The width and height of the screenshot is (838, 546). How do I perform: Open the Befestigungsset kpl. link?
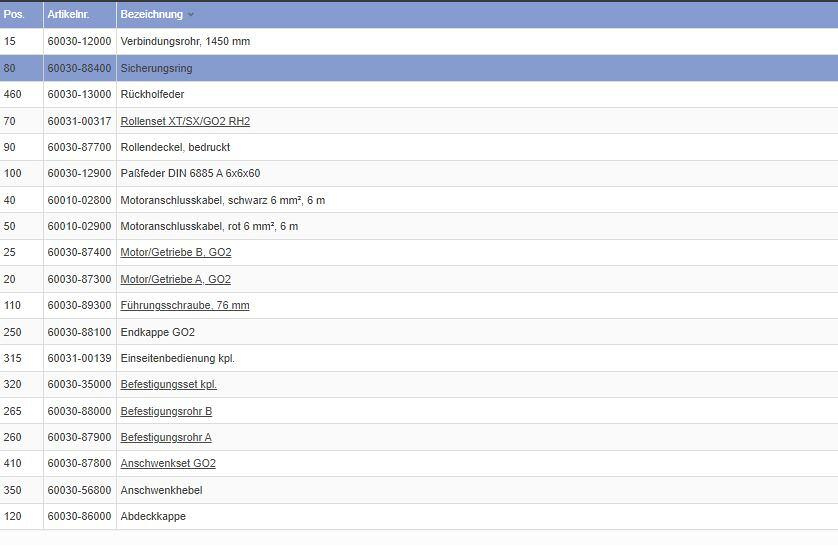[168, 384]
